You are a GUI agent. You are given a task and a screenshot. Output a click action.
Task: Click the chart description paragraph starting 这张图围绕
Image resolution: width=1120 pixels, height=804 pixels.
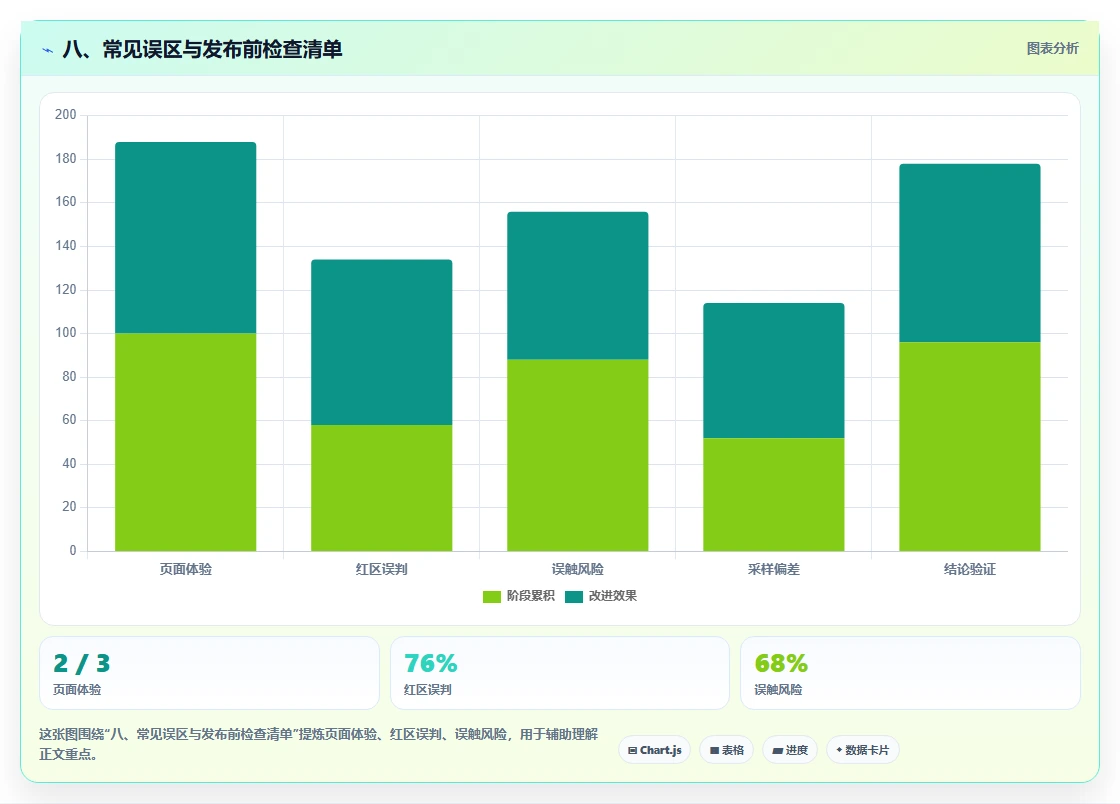coord(319,744)
